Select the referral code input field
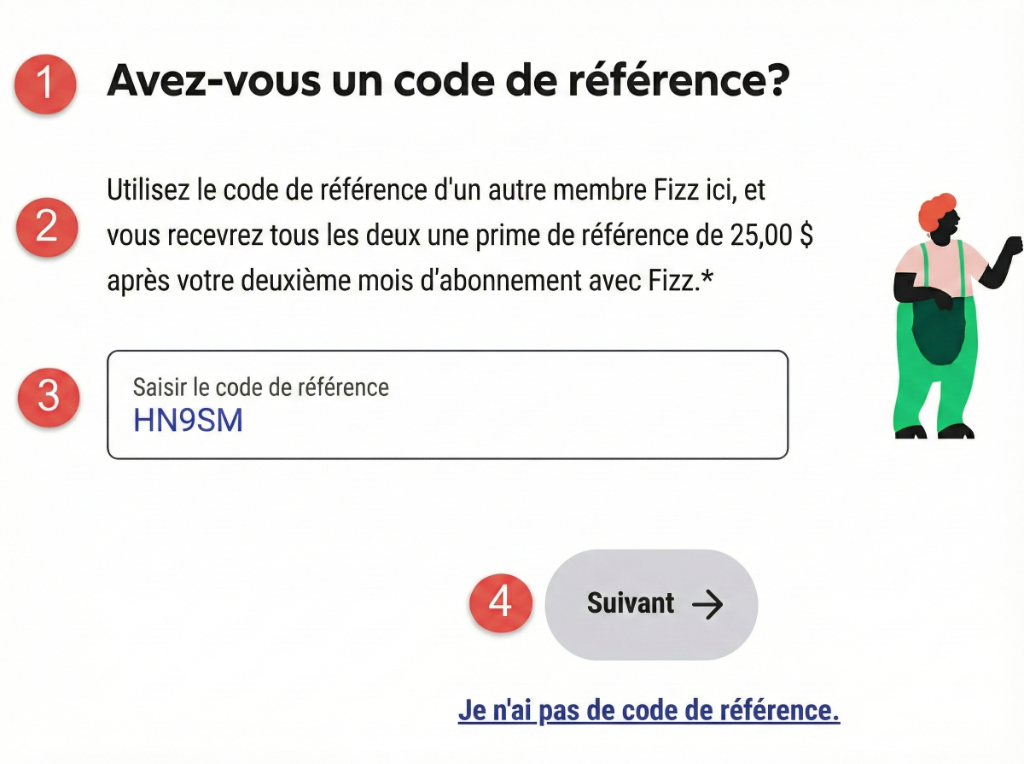Viewport: 1024px width, 764px height. pos(447,405)
